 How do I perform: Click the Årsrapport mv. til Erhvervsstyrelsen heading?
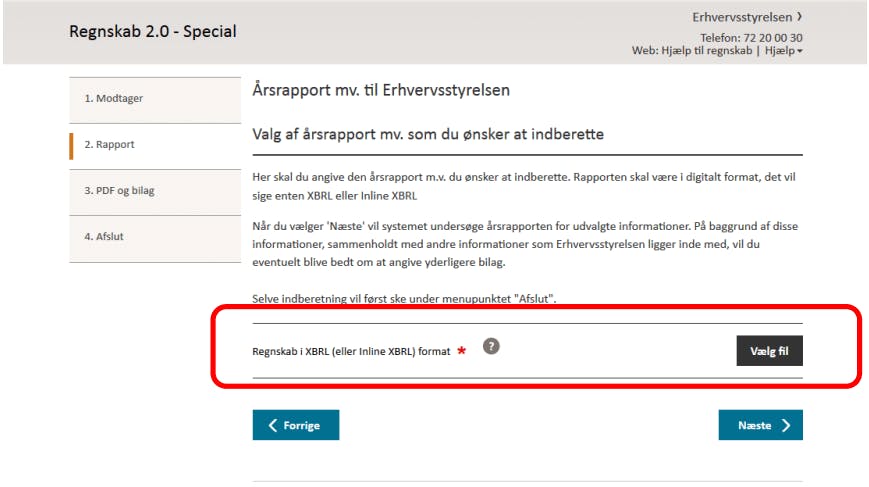tap(381, 90)
